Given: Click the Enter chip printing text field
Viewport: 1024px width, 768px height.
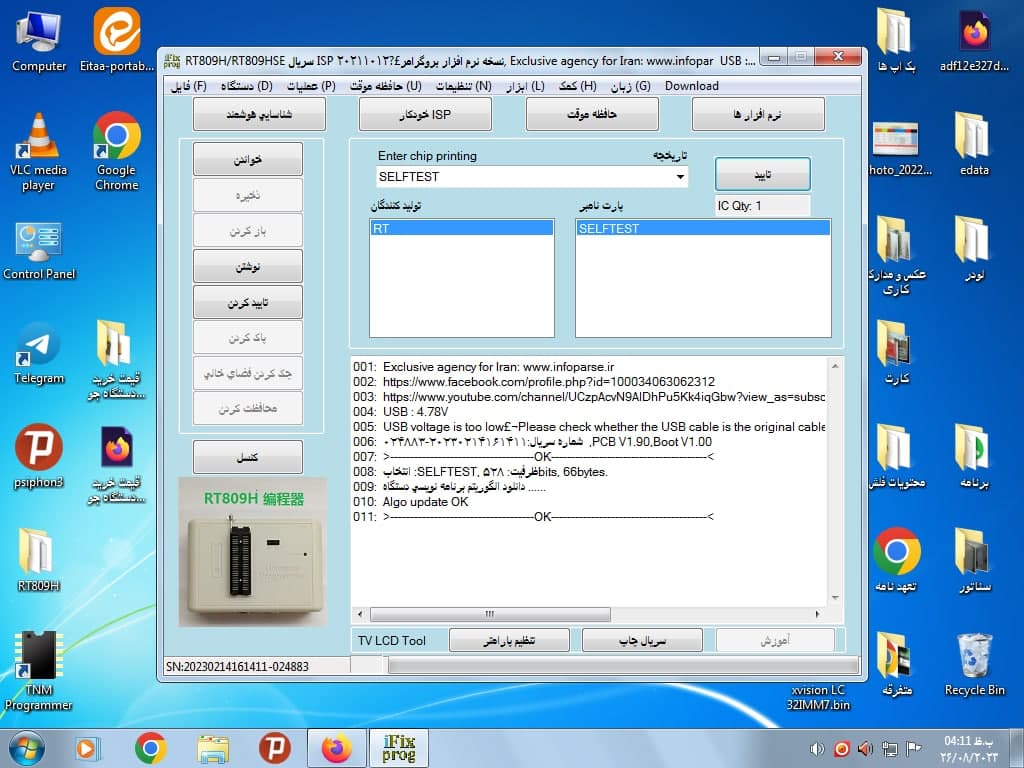Looking at the screenshot, I should (x=524, y=177).
